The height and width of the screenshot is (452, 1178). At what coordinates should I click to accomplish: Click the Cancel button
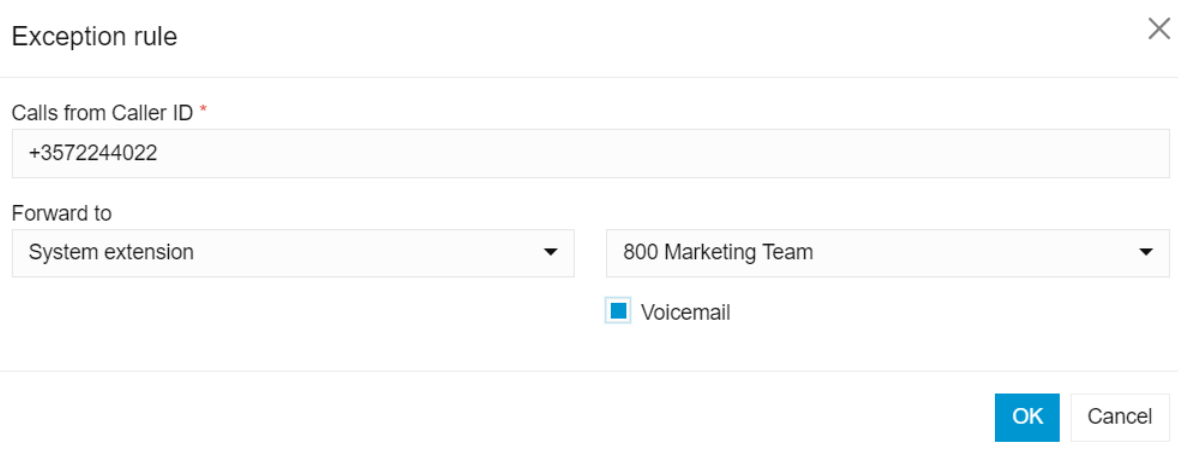pos(1119,417)
